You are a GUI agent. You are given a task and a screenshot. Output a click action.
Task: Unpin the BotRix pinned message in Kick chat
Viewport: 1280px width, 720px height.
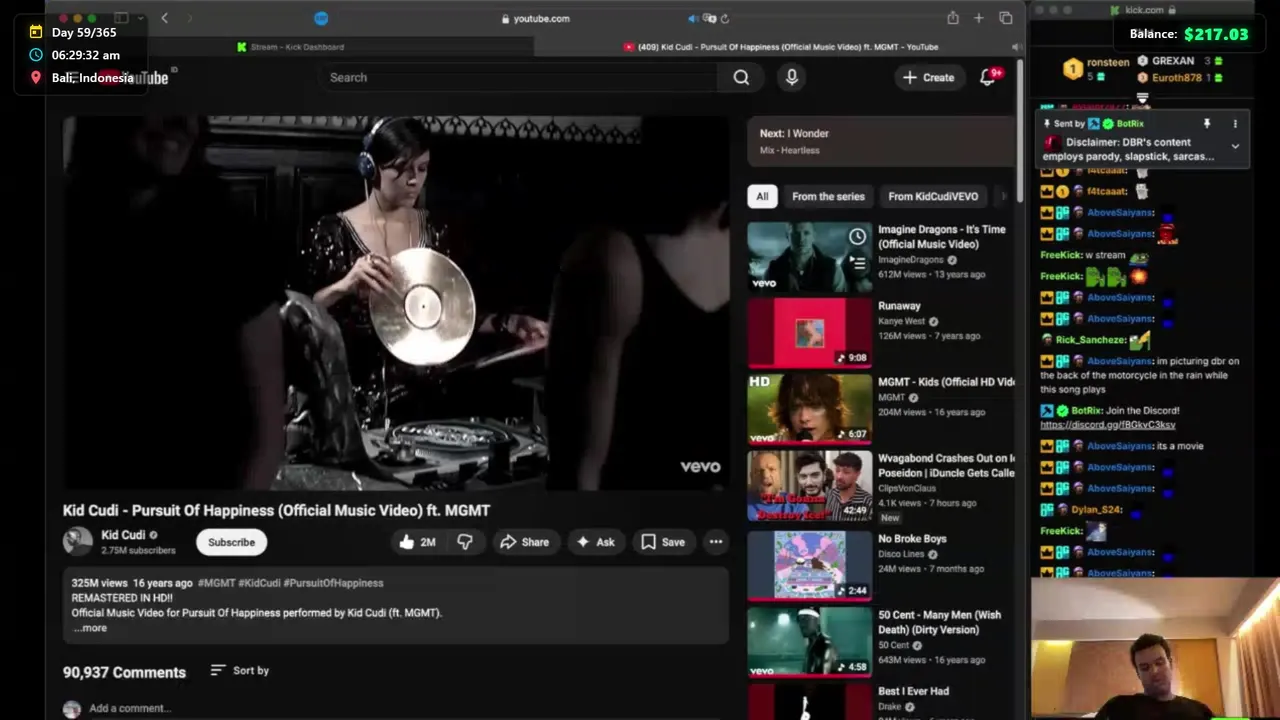point(1207,124)
